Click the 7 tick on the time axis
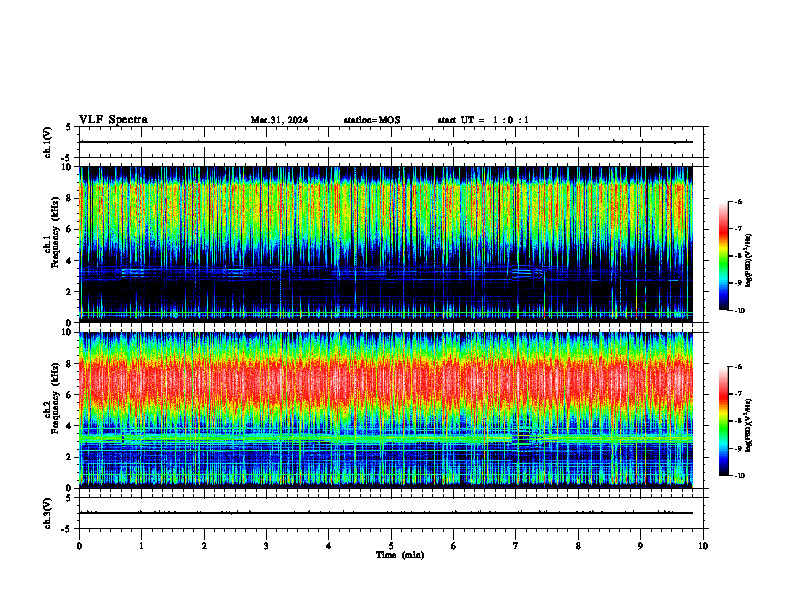The image size is (792, 612). click(516, 546)
